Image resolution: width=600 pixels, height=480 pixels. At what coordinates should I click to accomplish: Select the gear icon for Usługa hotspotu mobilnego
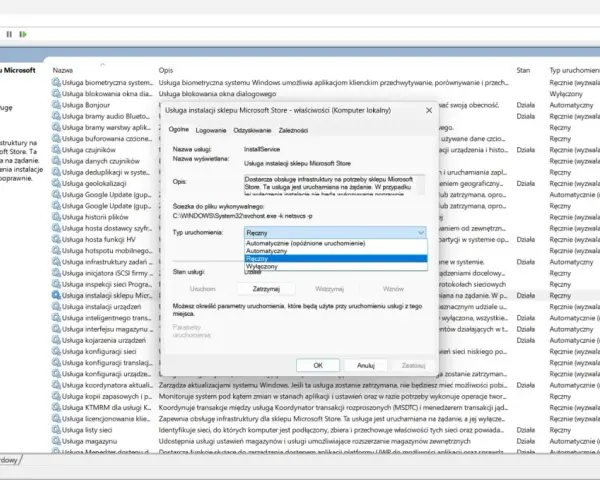[x=56, y=251]
